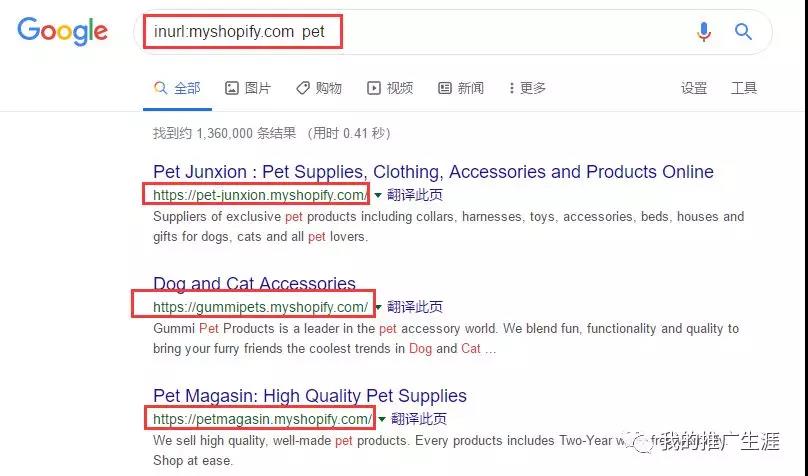Open Pet Magasin High Quality Pet Supplies
Viewport: 808px width, 476px height.
[x=310, y=396]
